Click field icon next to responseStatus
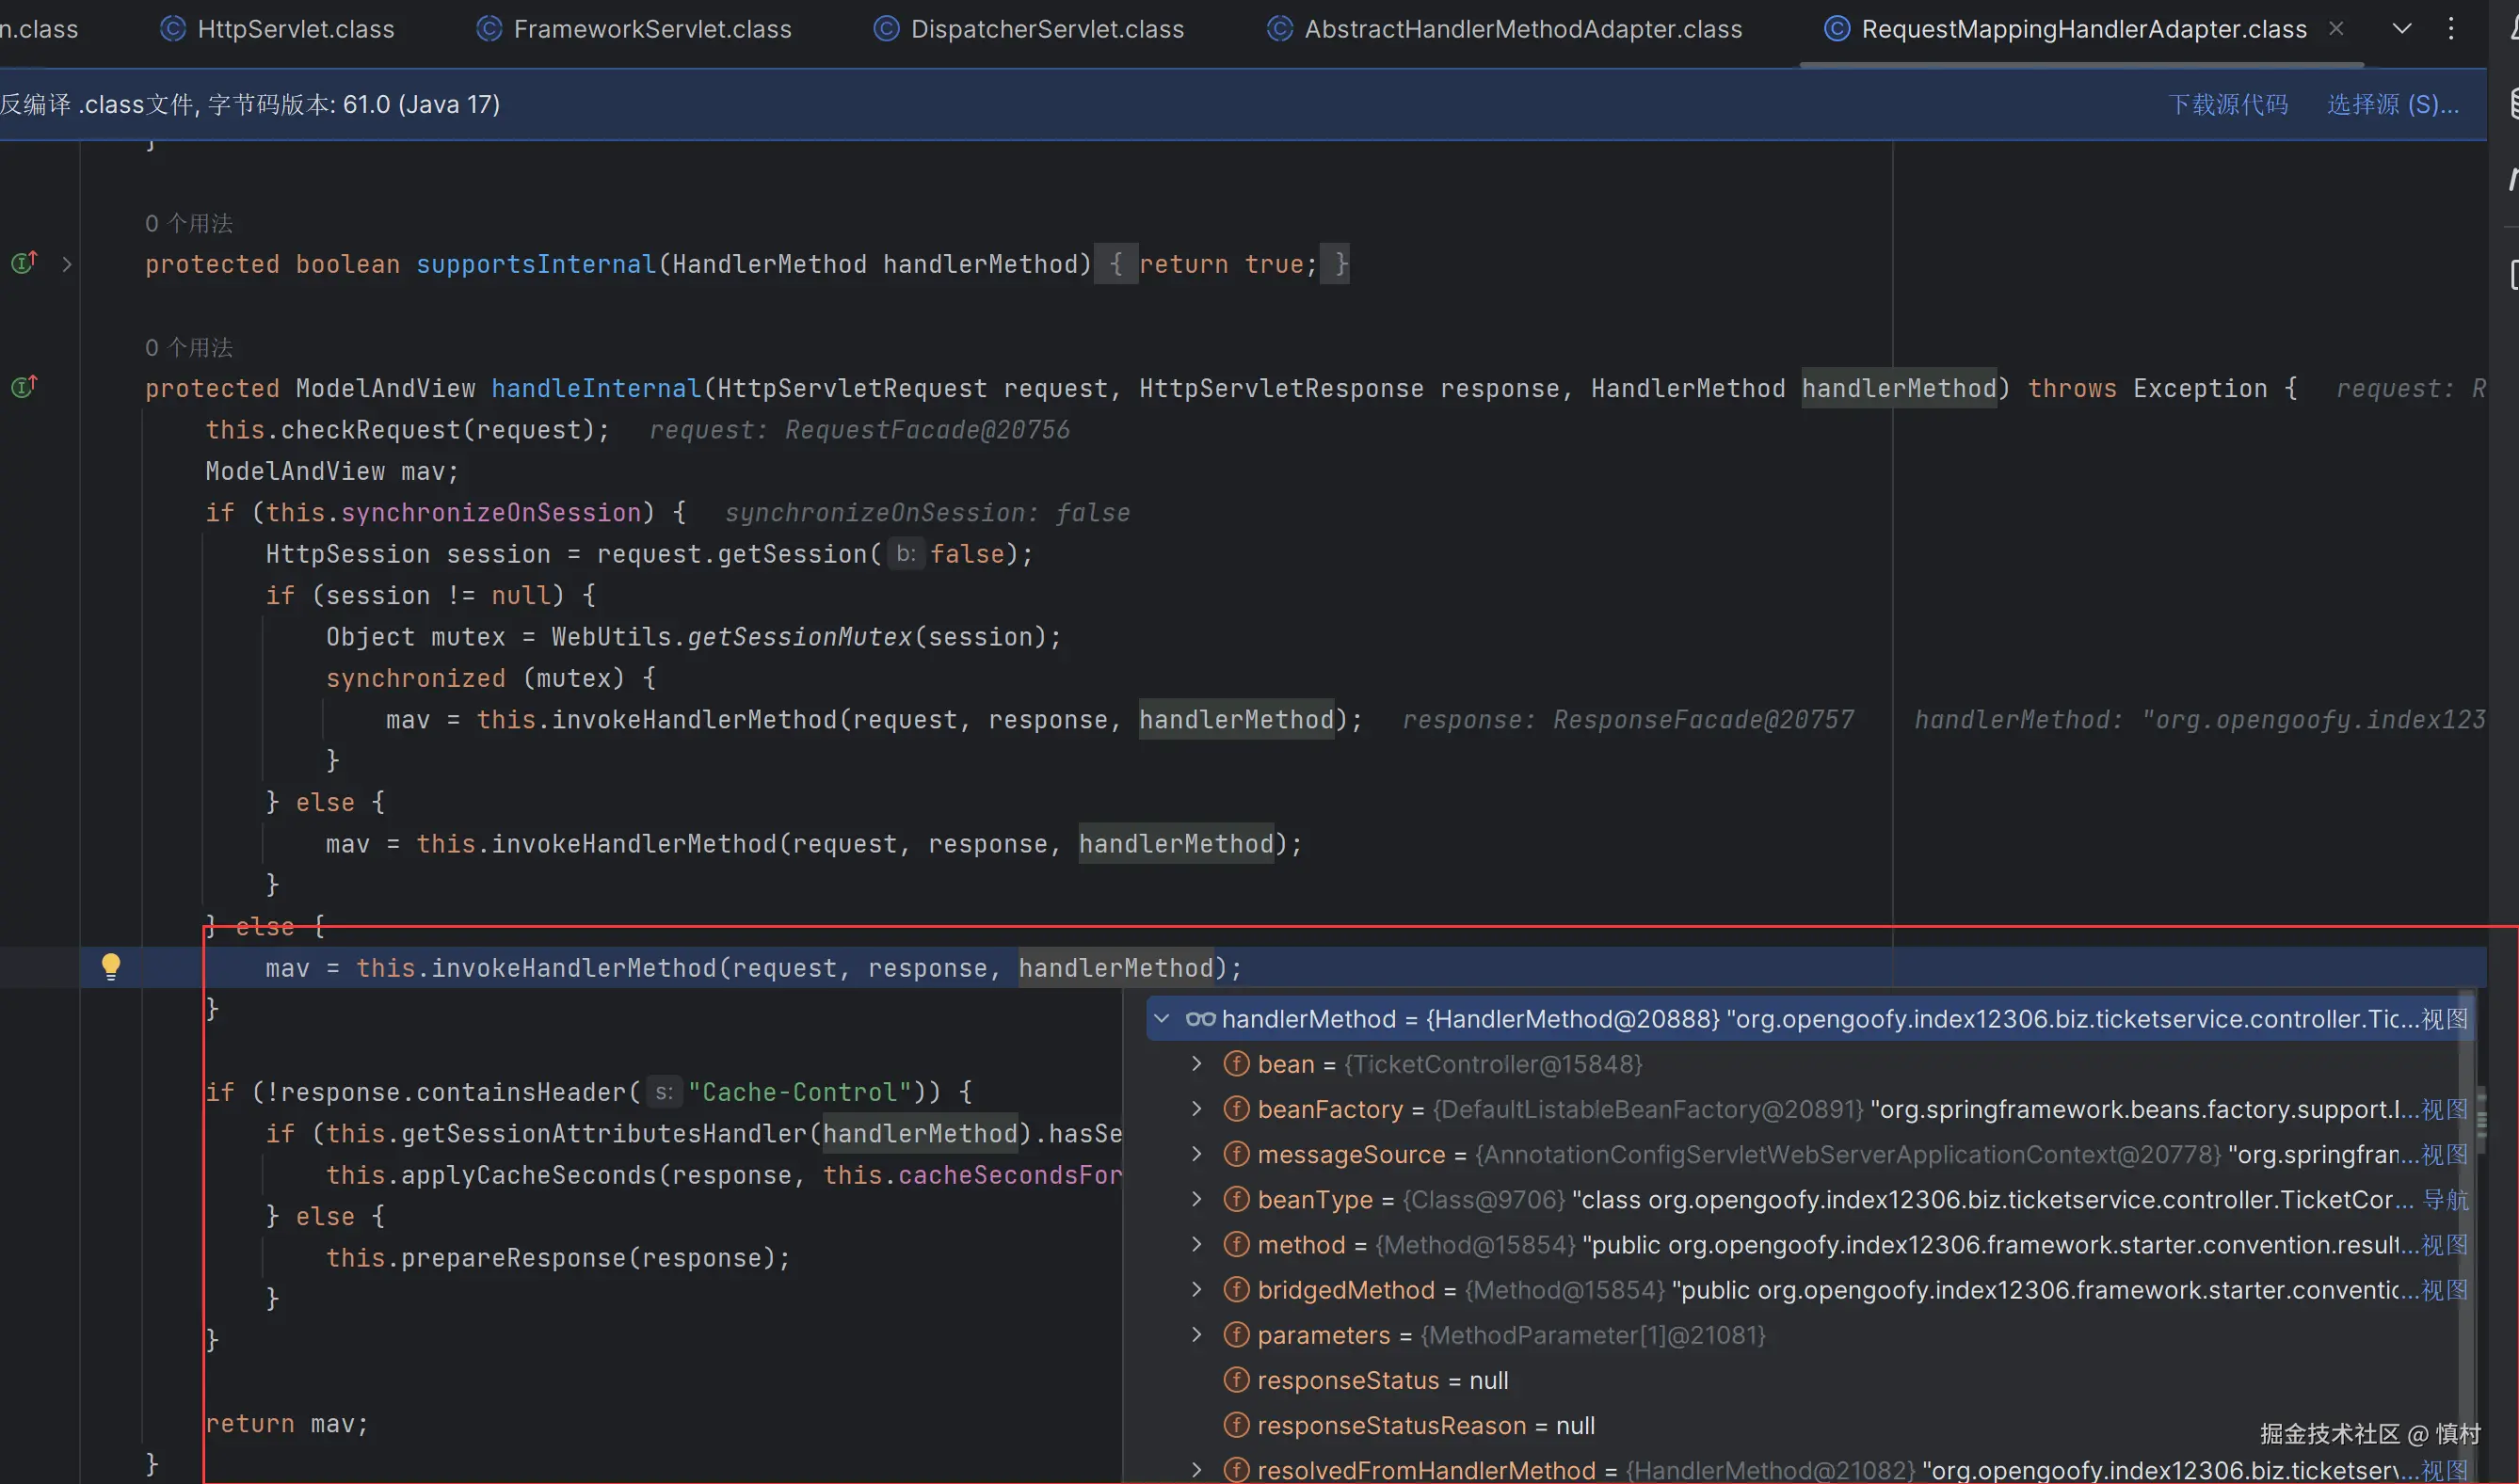 1236,1380
